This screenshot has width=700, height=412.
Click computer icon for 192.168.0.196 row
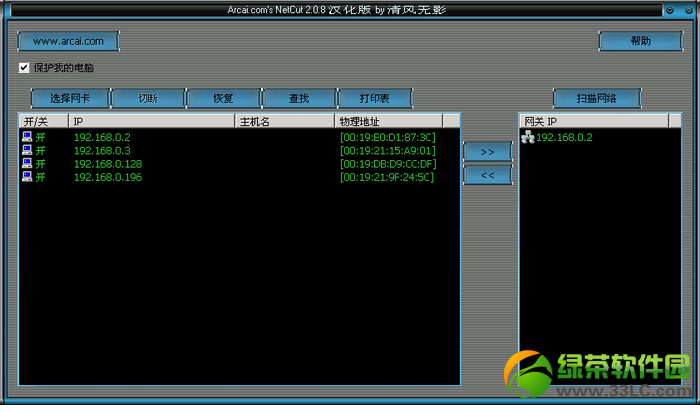pyautogui.click(x=27, y=177)
